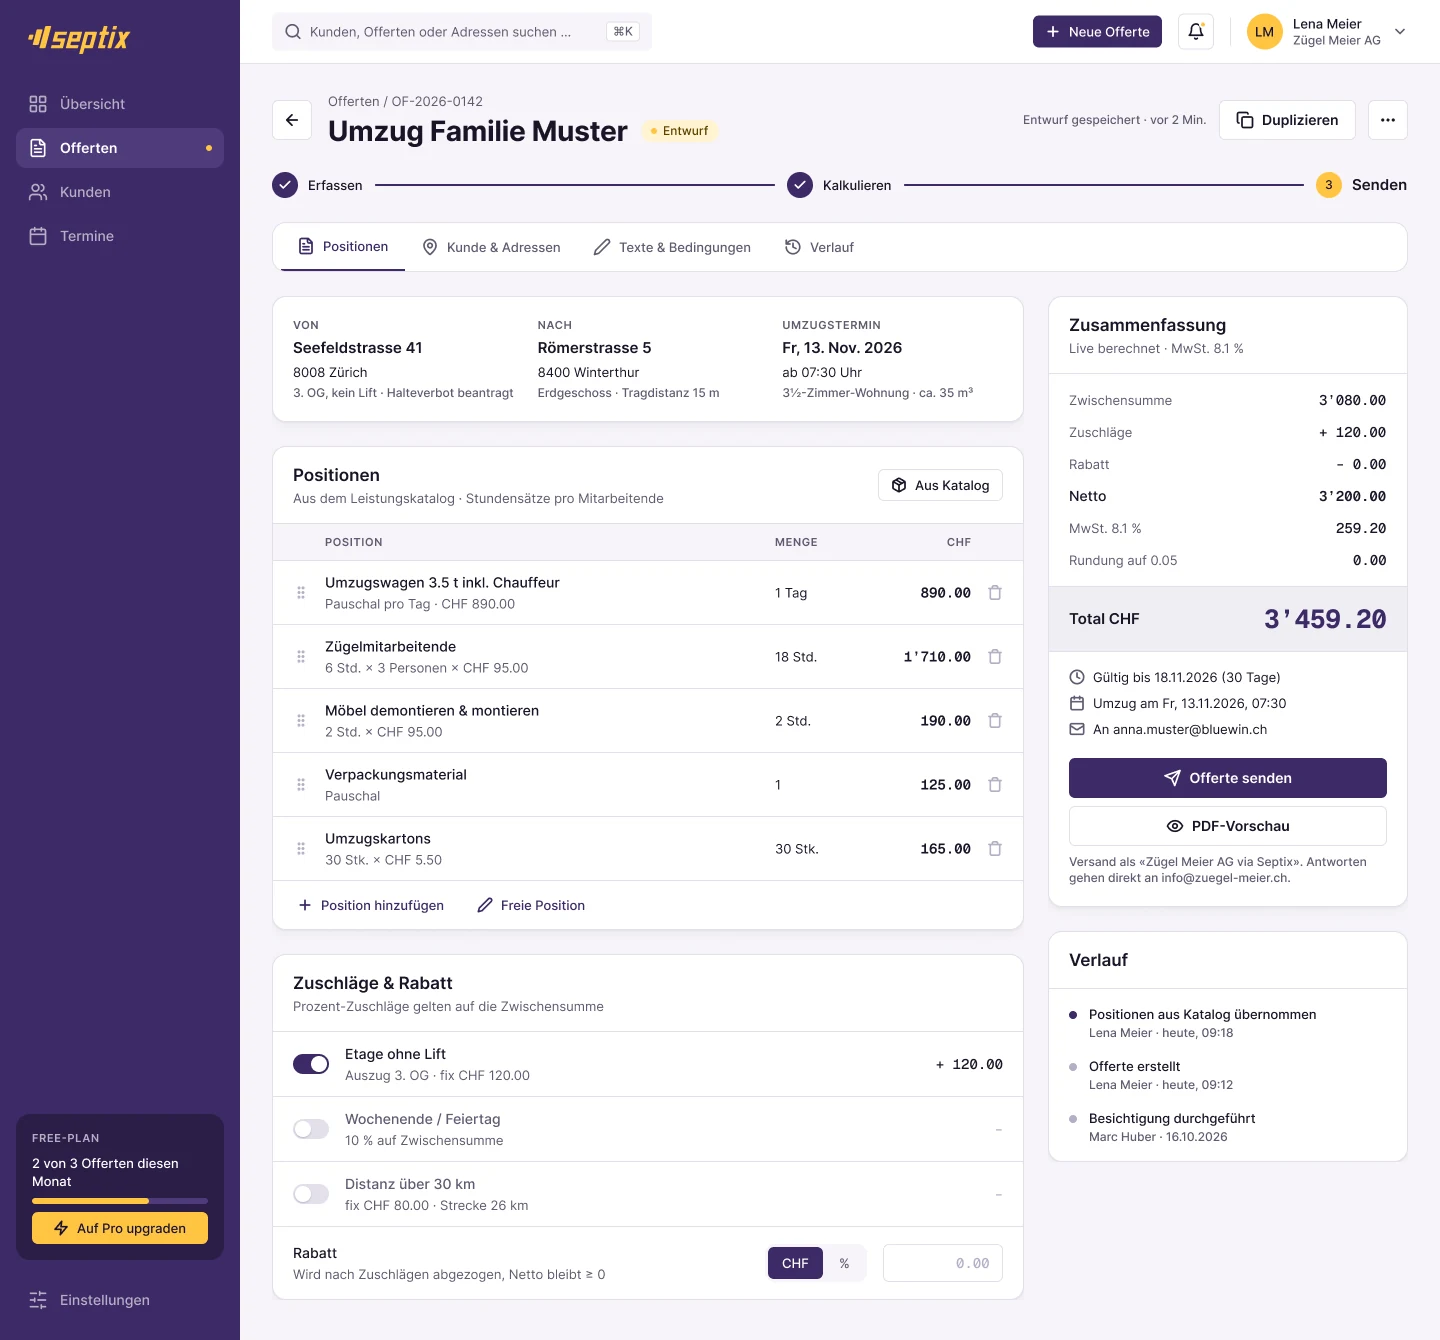This screenshot has width=1440, height=1340.
Task: Open Übersicht in the sidebar
Action: [120, 104]
